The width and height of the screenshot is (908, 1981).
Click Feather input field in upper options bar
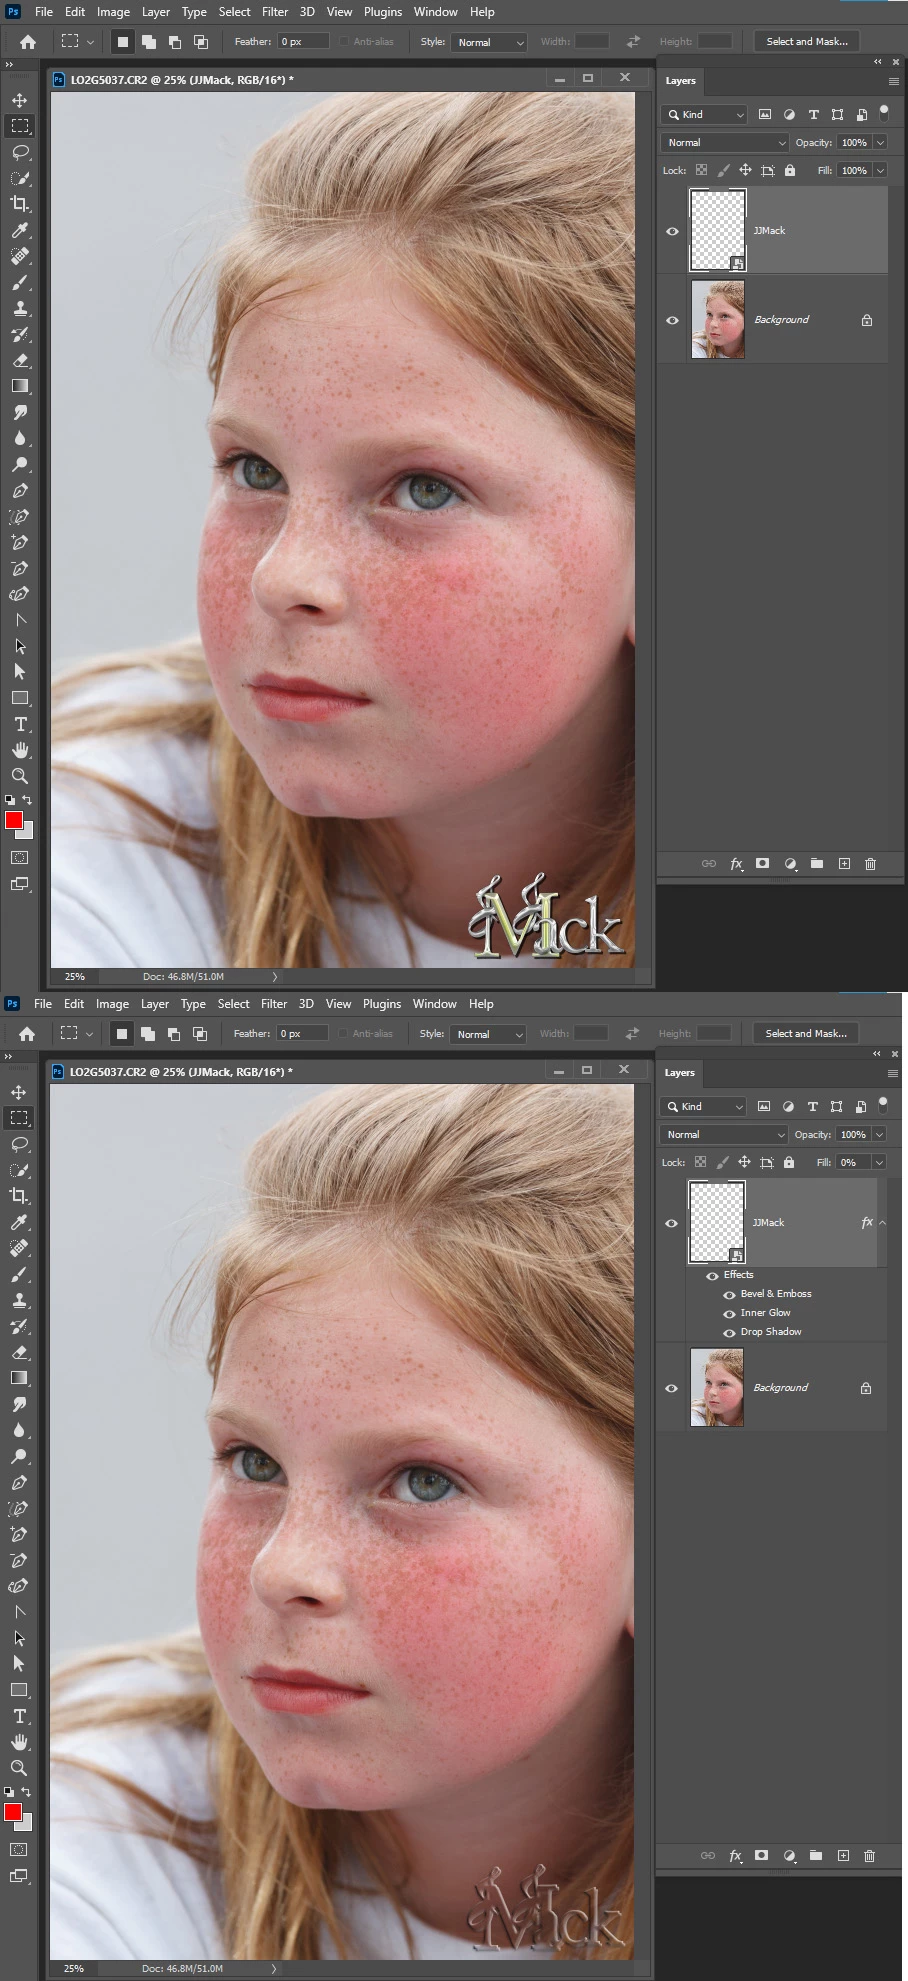[303, 42]
